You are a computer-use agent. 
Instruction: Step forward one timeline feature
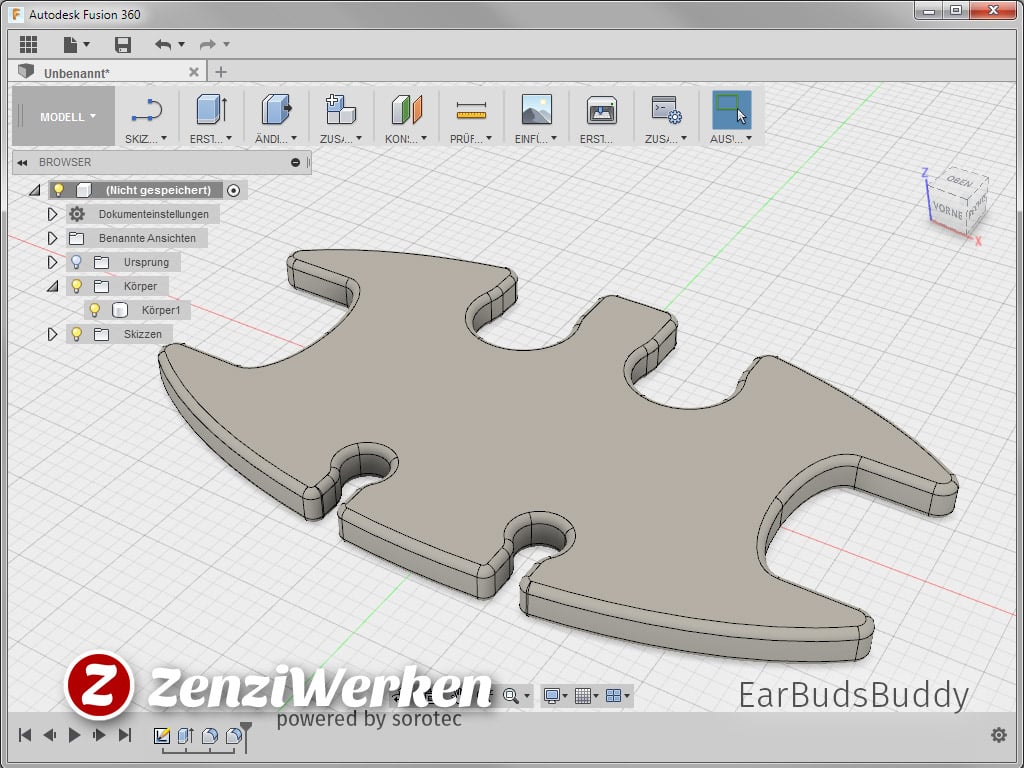coord(99,735)
